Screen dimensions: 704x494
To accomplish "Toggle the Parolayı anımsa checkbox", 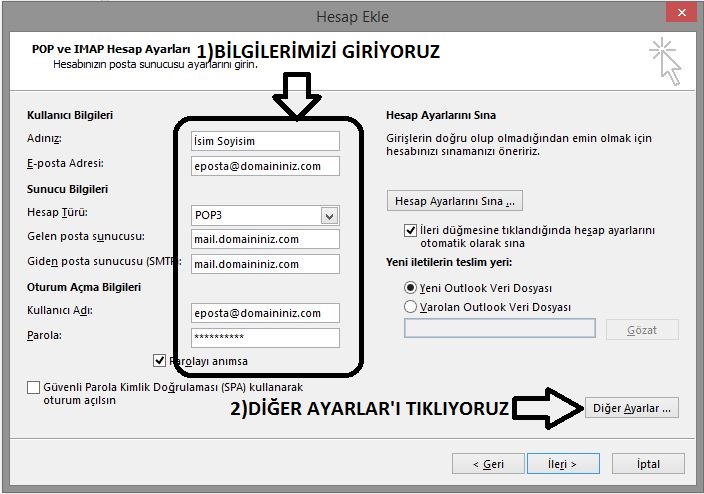I will (160, 361).
